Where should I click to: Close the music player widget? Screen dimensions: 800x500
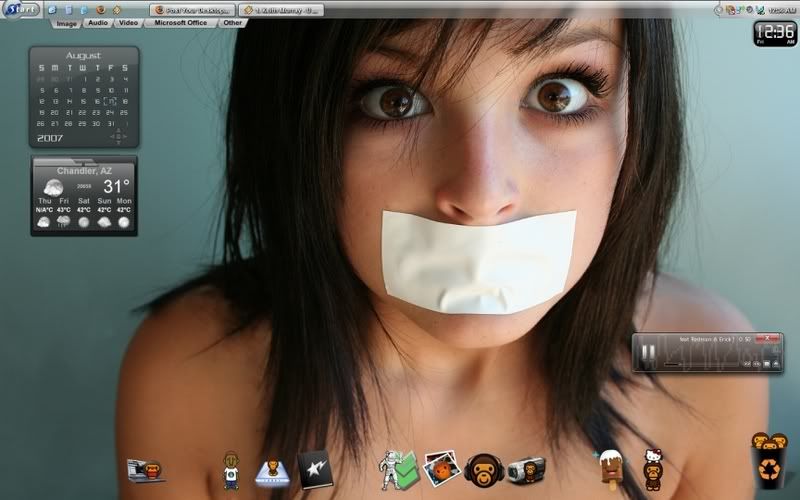pos(767,338)
